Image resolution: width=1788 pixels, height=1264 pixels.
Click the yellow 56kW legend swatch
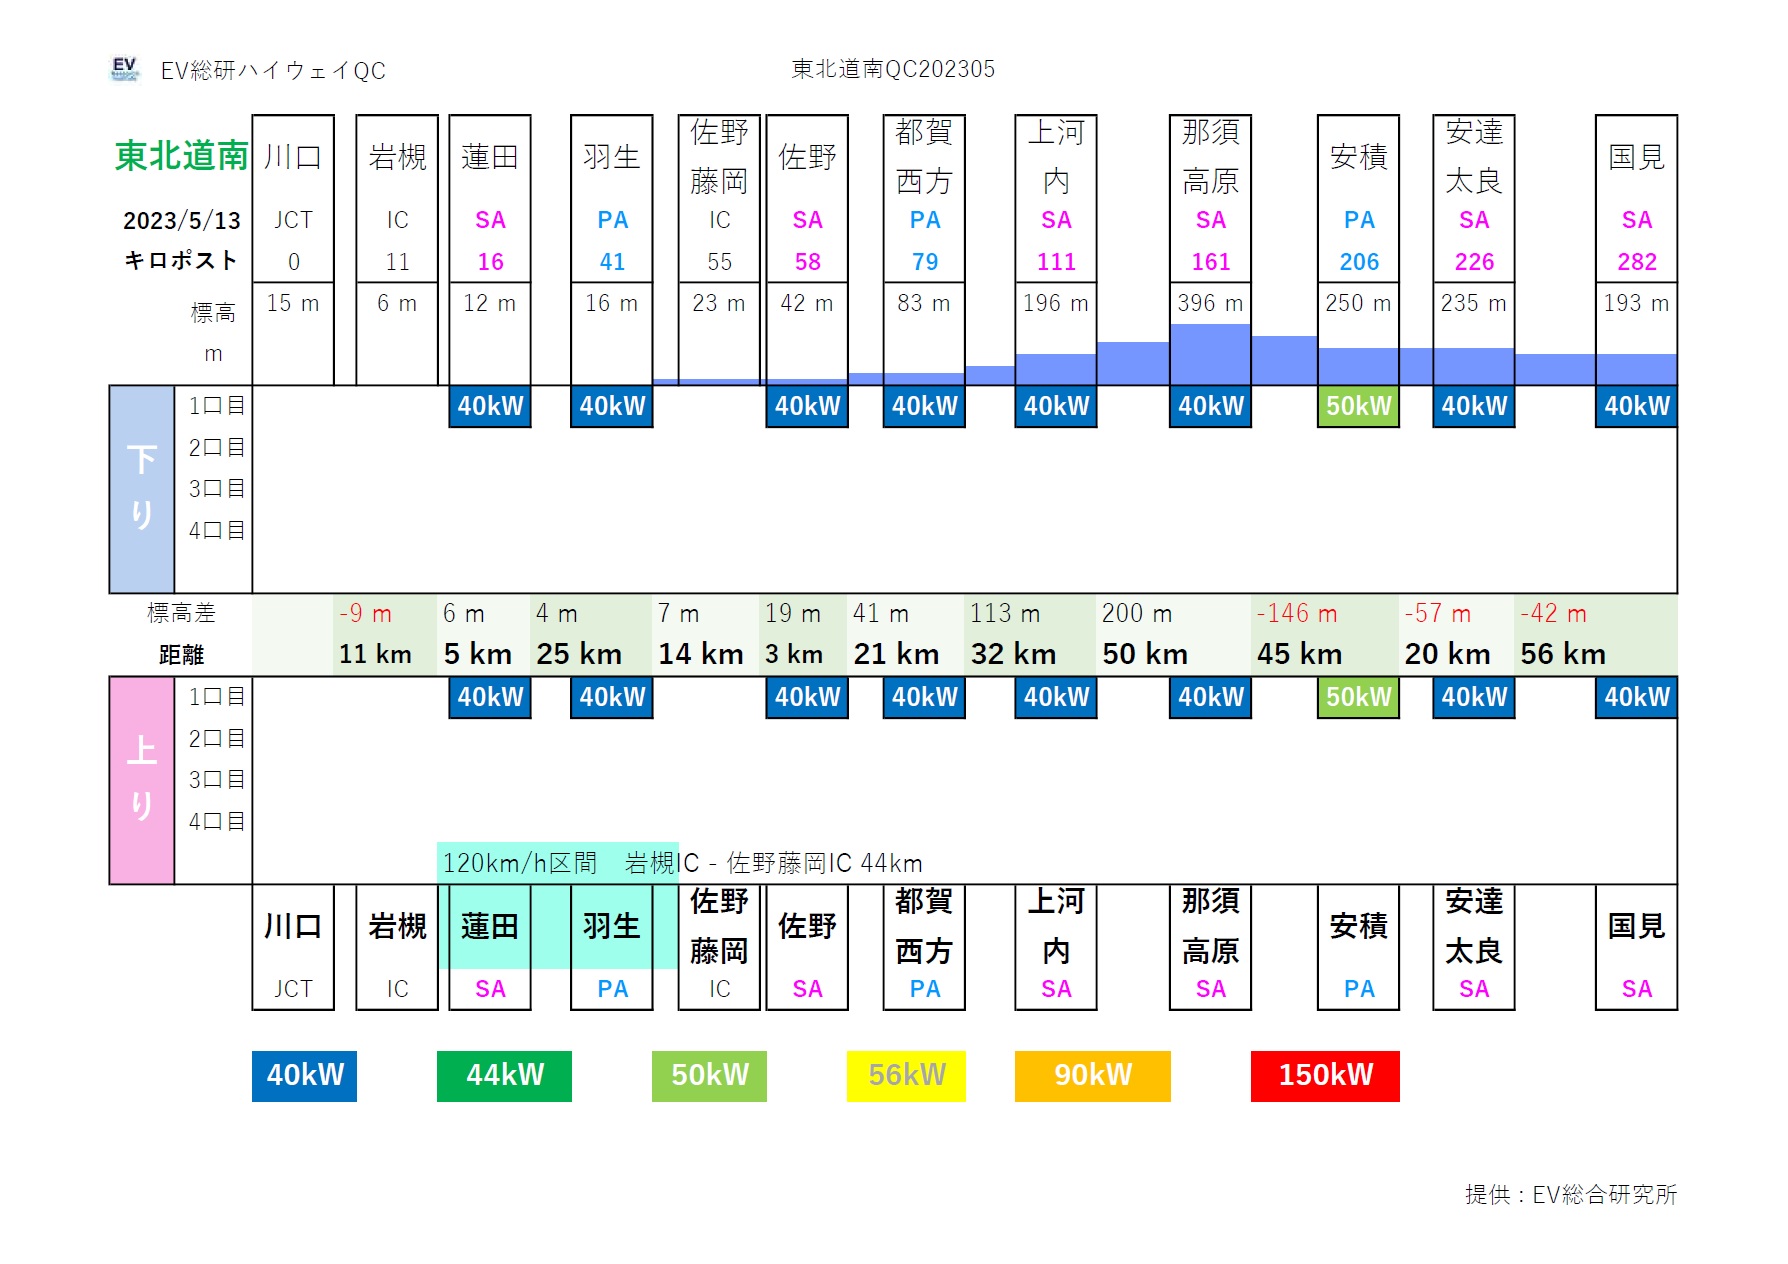[x=906, y=1075]
